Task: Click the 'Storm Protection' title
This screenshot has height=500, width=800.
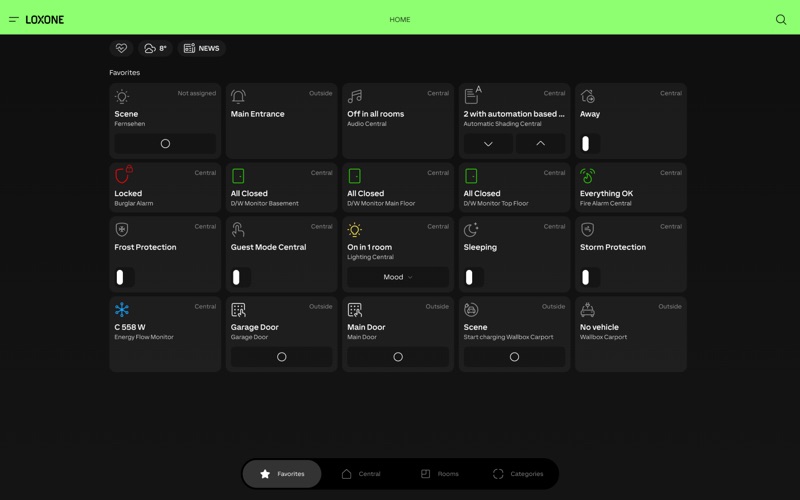Action: [613, 247]
